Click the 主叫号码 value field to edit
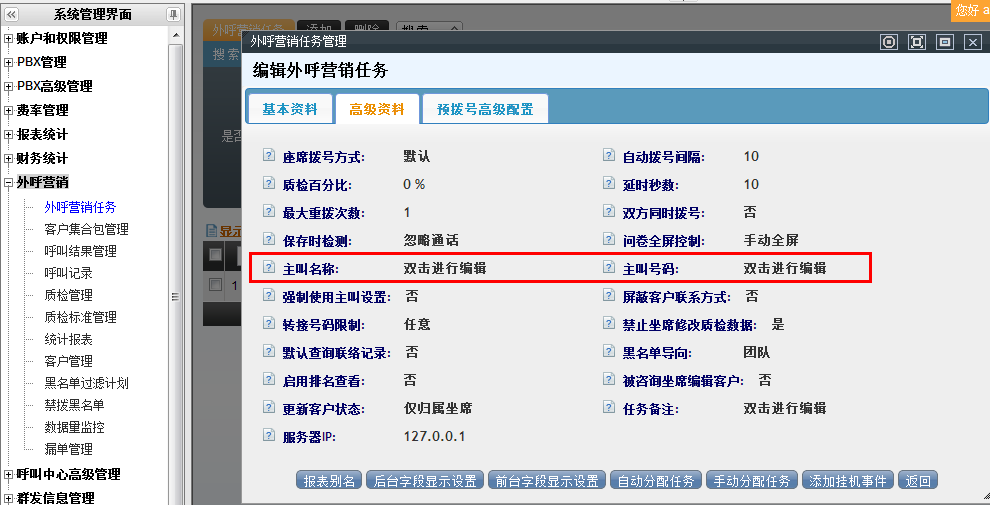 click(x=784, y=269)
